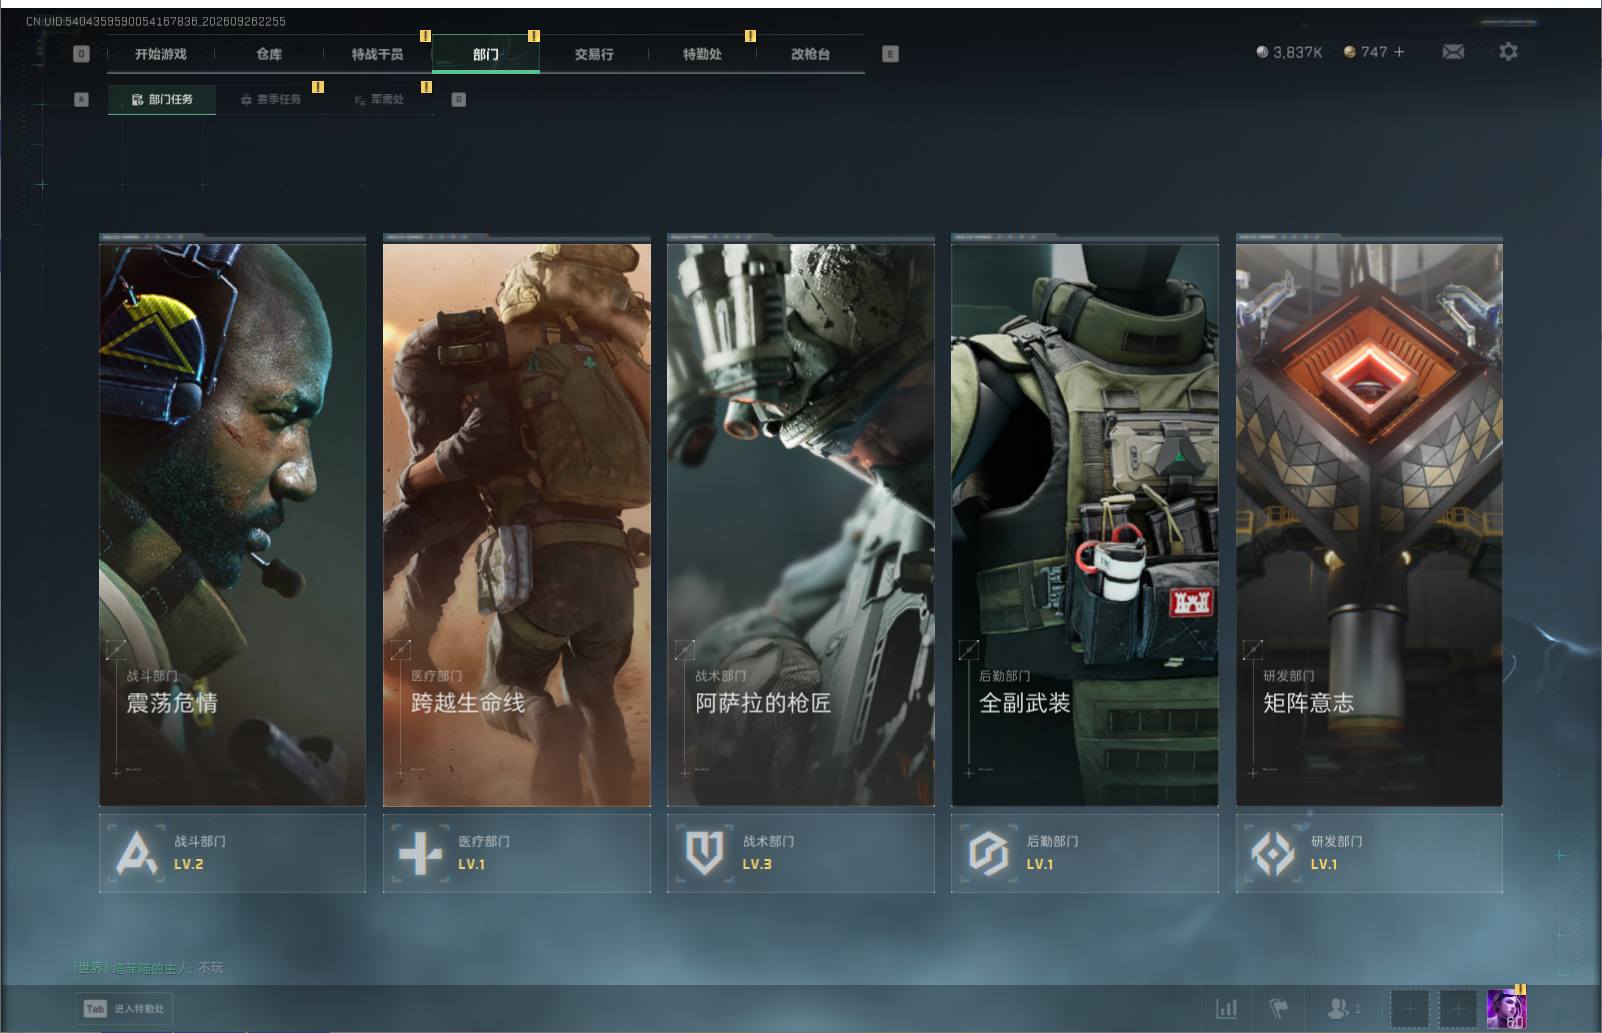
Task: Click the expand corner icon on 震荡危情 card
Action: click(116, 650)
